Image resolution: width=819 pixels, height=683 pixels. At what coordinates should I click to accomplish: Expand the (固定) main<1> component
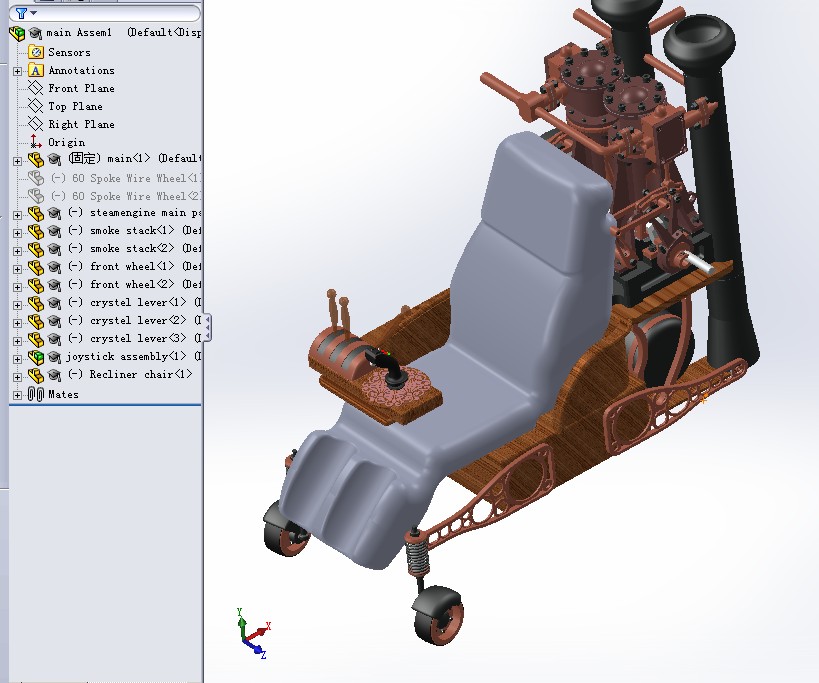[x=17, y=161]
